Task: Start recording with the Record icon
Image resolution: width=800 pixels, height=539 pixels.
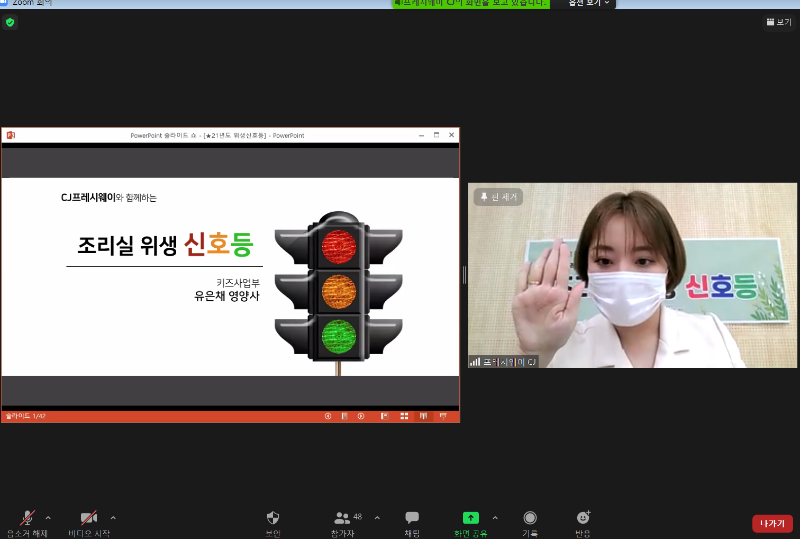Action: (530, 520)
